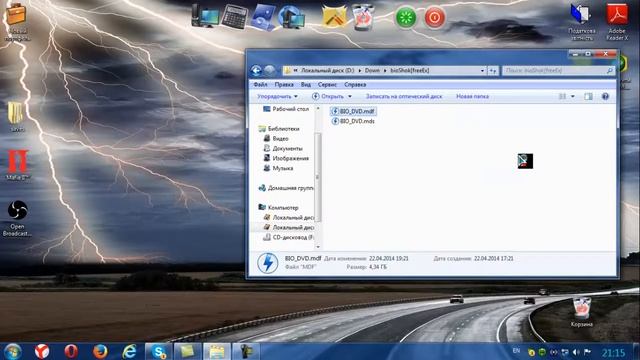
Task: Click the Down segment in address bar
Action: 372,71
